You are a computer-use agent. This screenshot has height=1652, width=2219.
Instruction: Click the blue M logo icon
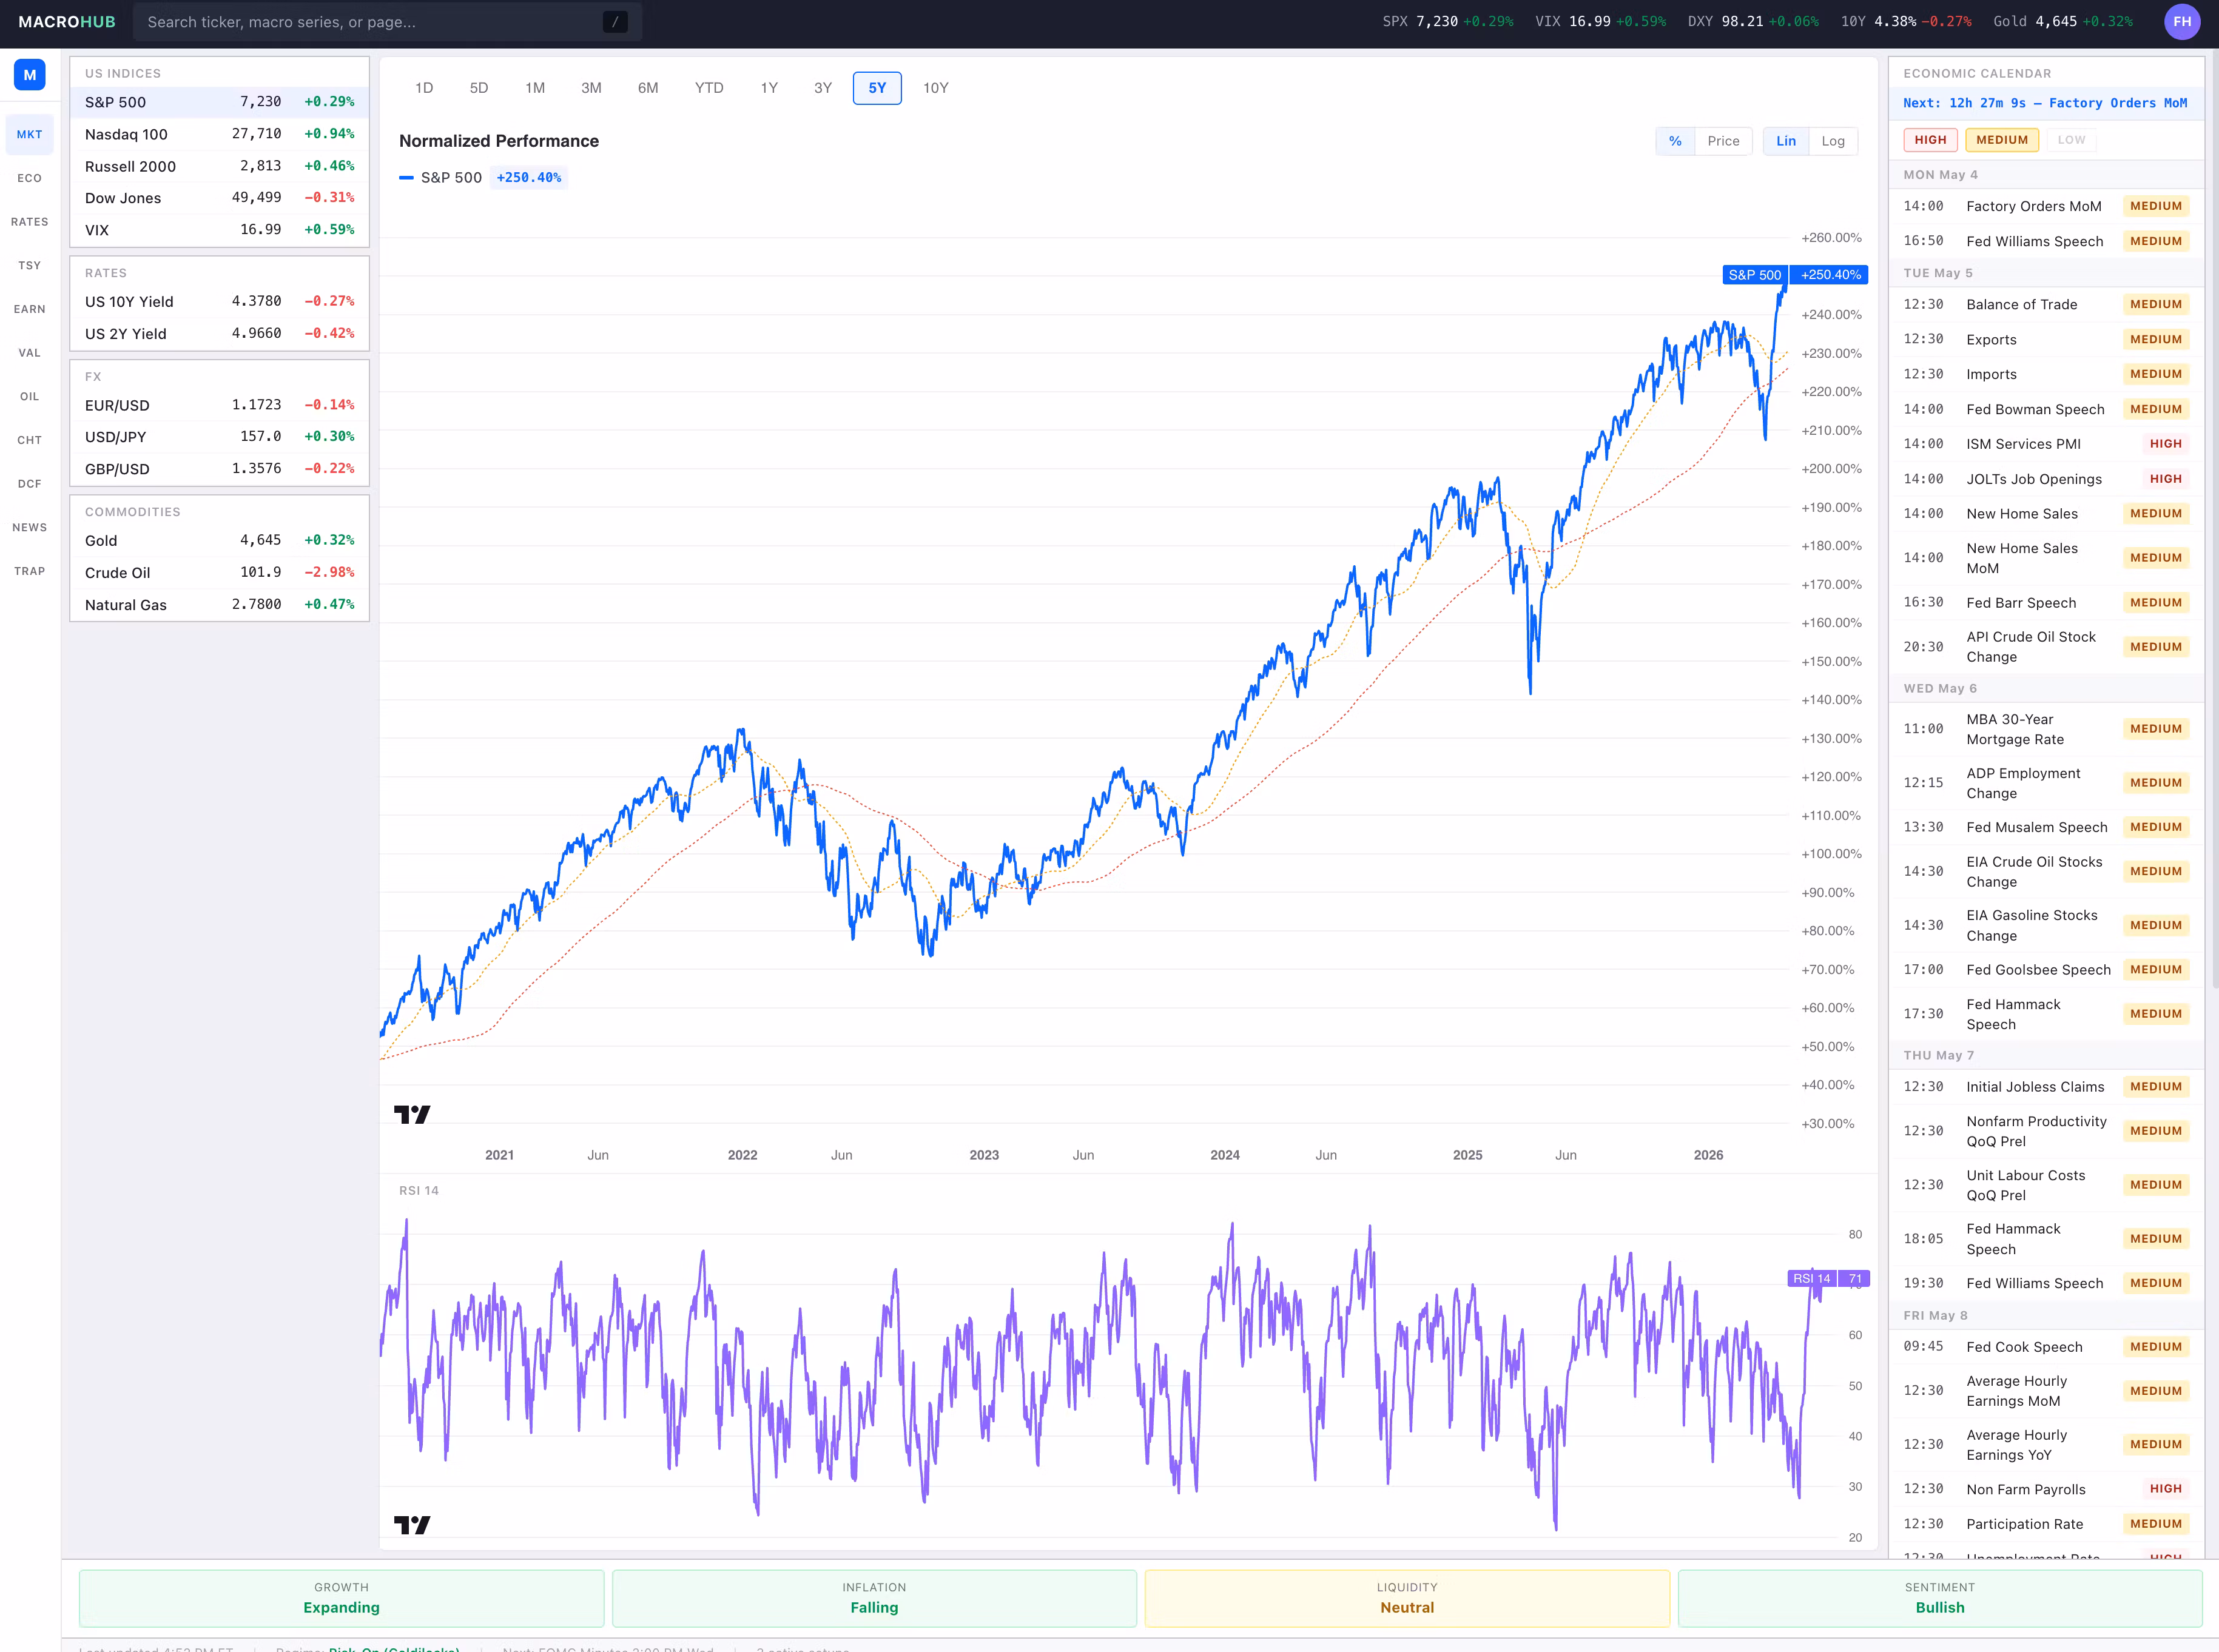30,75
